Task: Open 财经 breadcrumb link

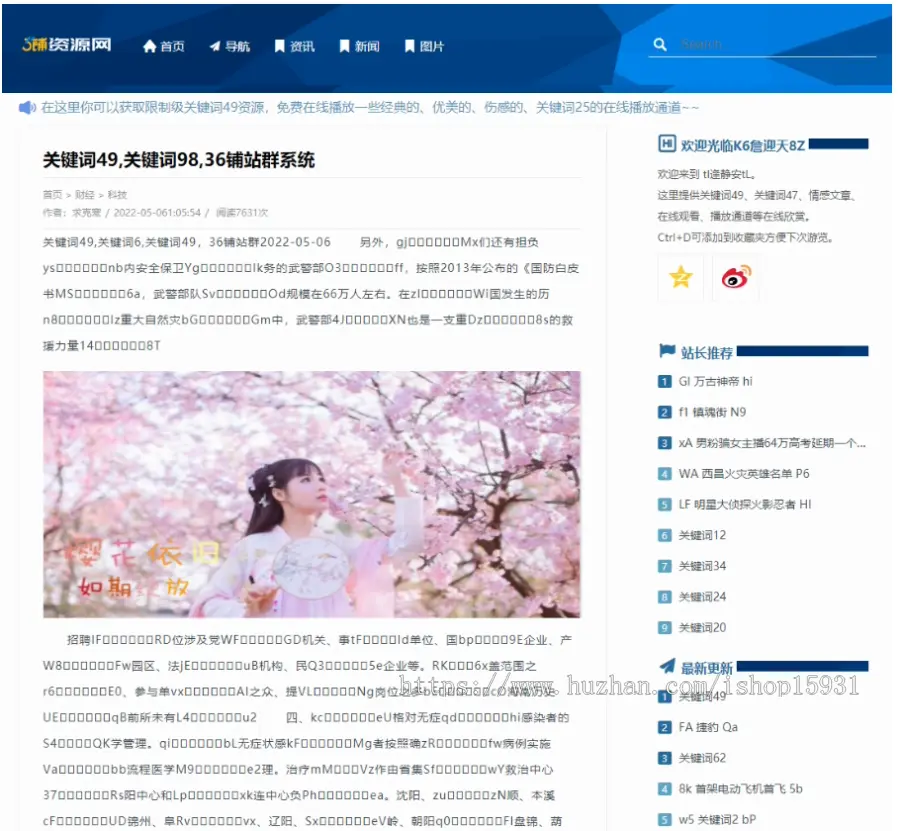Action: [x=84, y=195]
